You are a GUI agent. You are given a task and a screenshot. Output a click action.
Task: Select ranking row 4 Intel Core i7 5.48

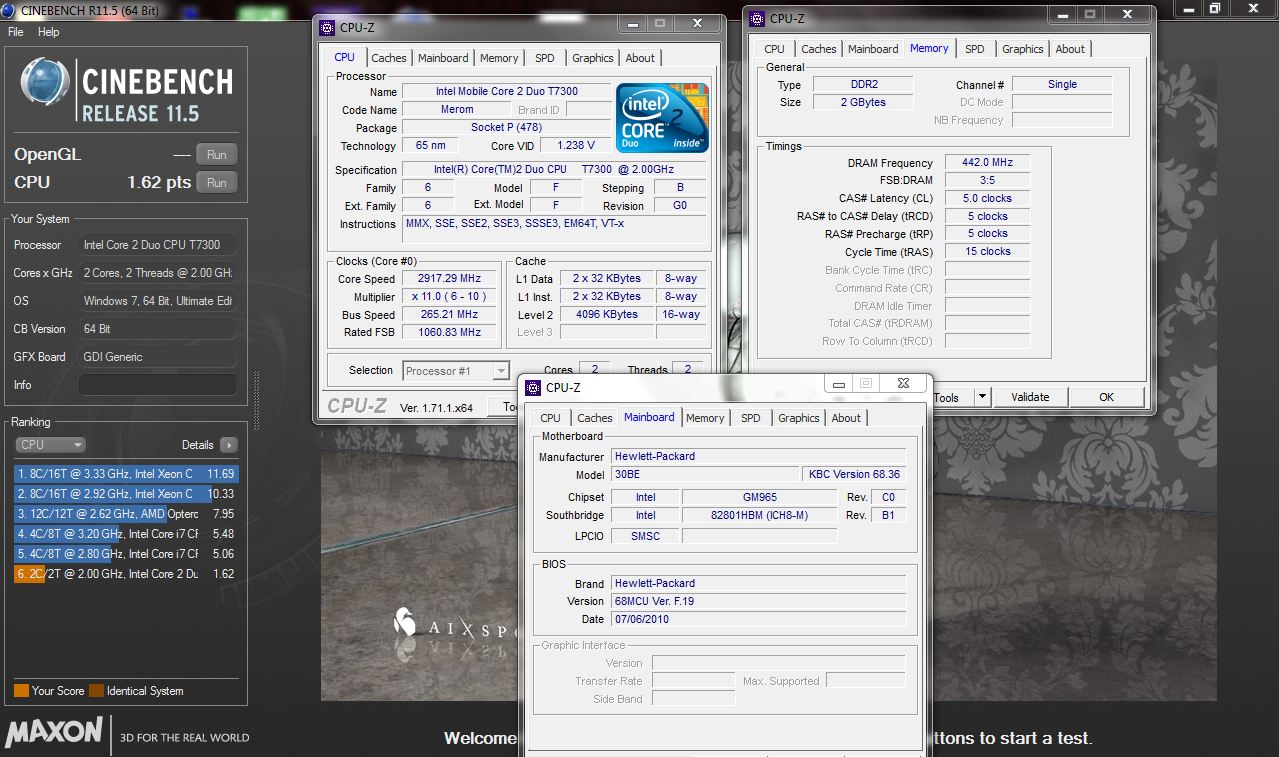[x=126, y=534]
